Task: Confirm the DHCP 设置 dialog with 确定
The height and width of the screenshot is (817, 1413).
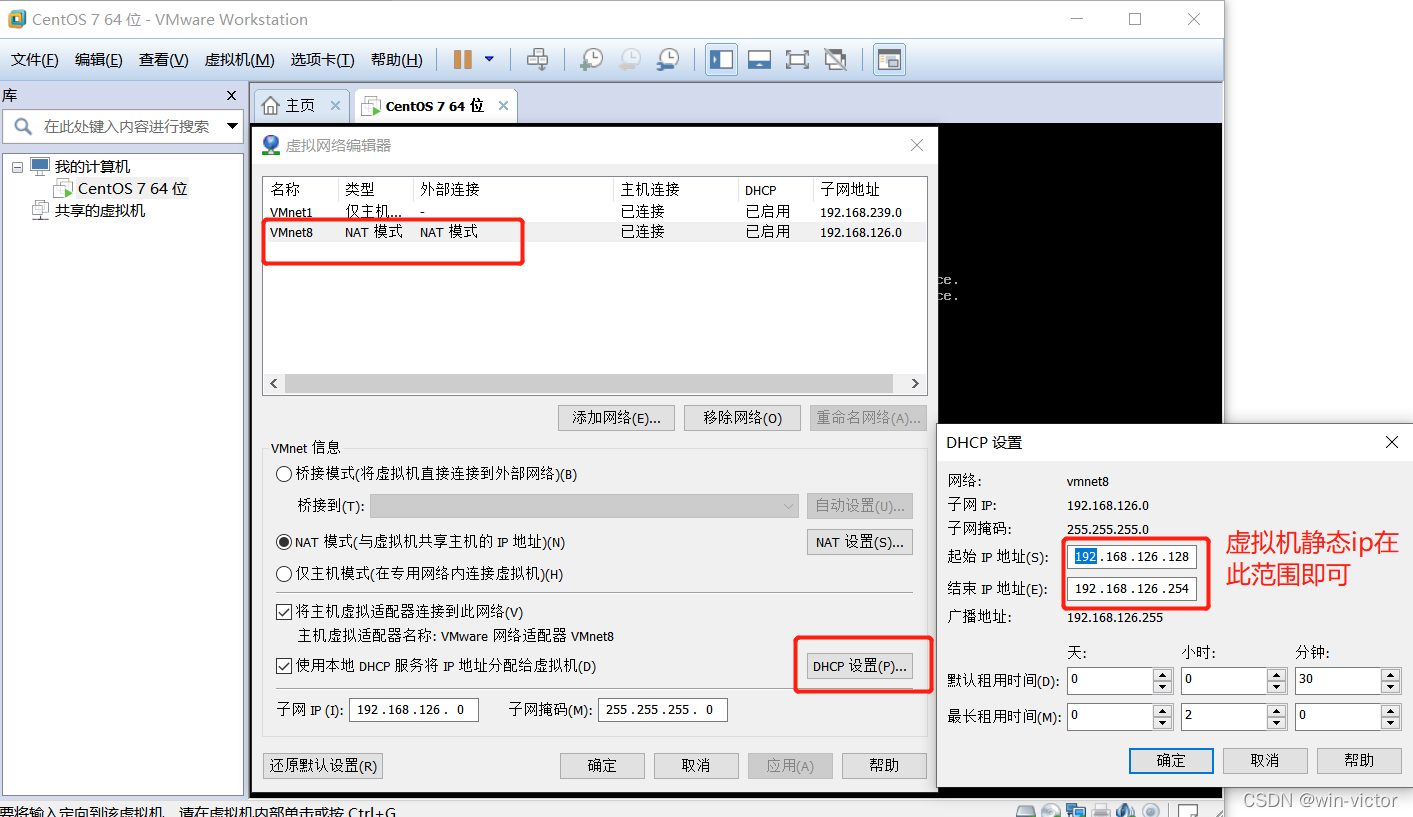Action: click(x=1171, y=761)
